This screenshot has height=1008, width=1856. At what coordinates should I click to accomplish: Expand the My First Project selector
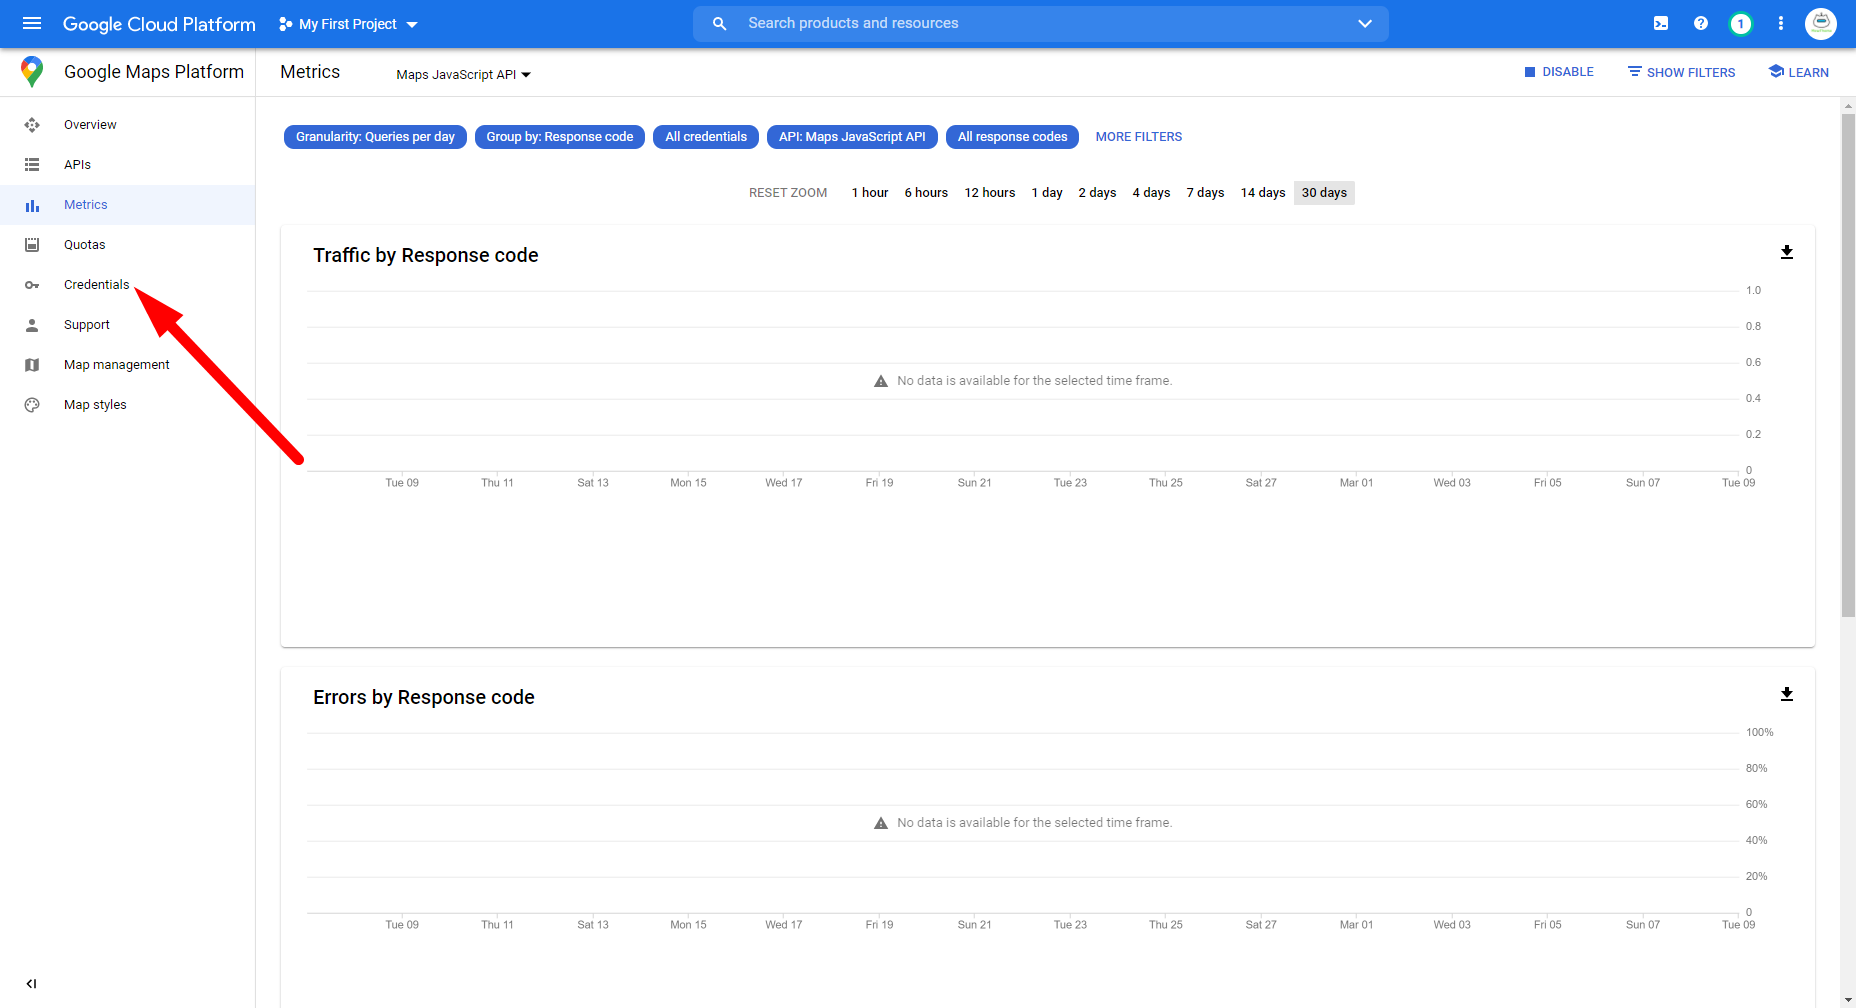pyautogui.click(x=348, y=24)
